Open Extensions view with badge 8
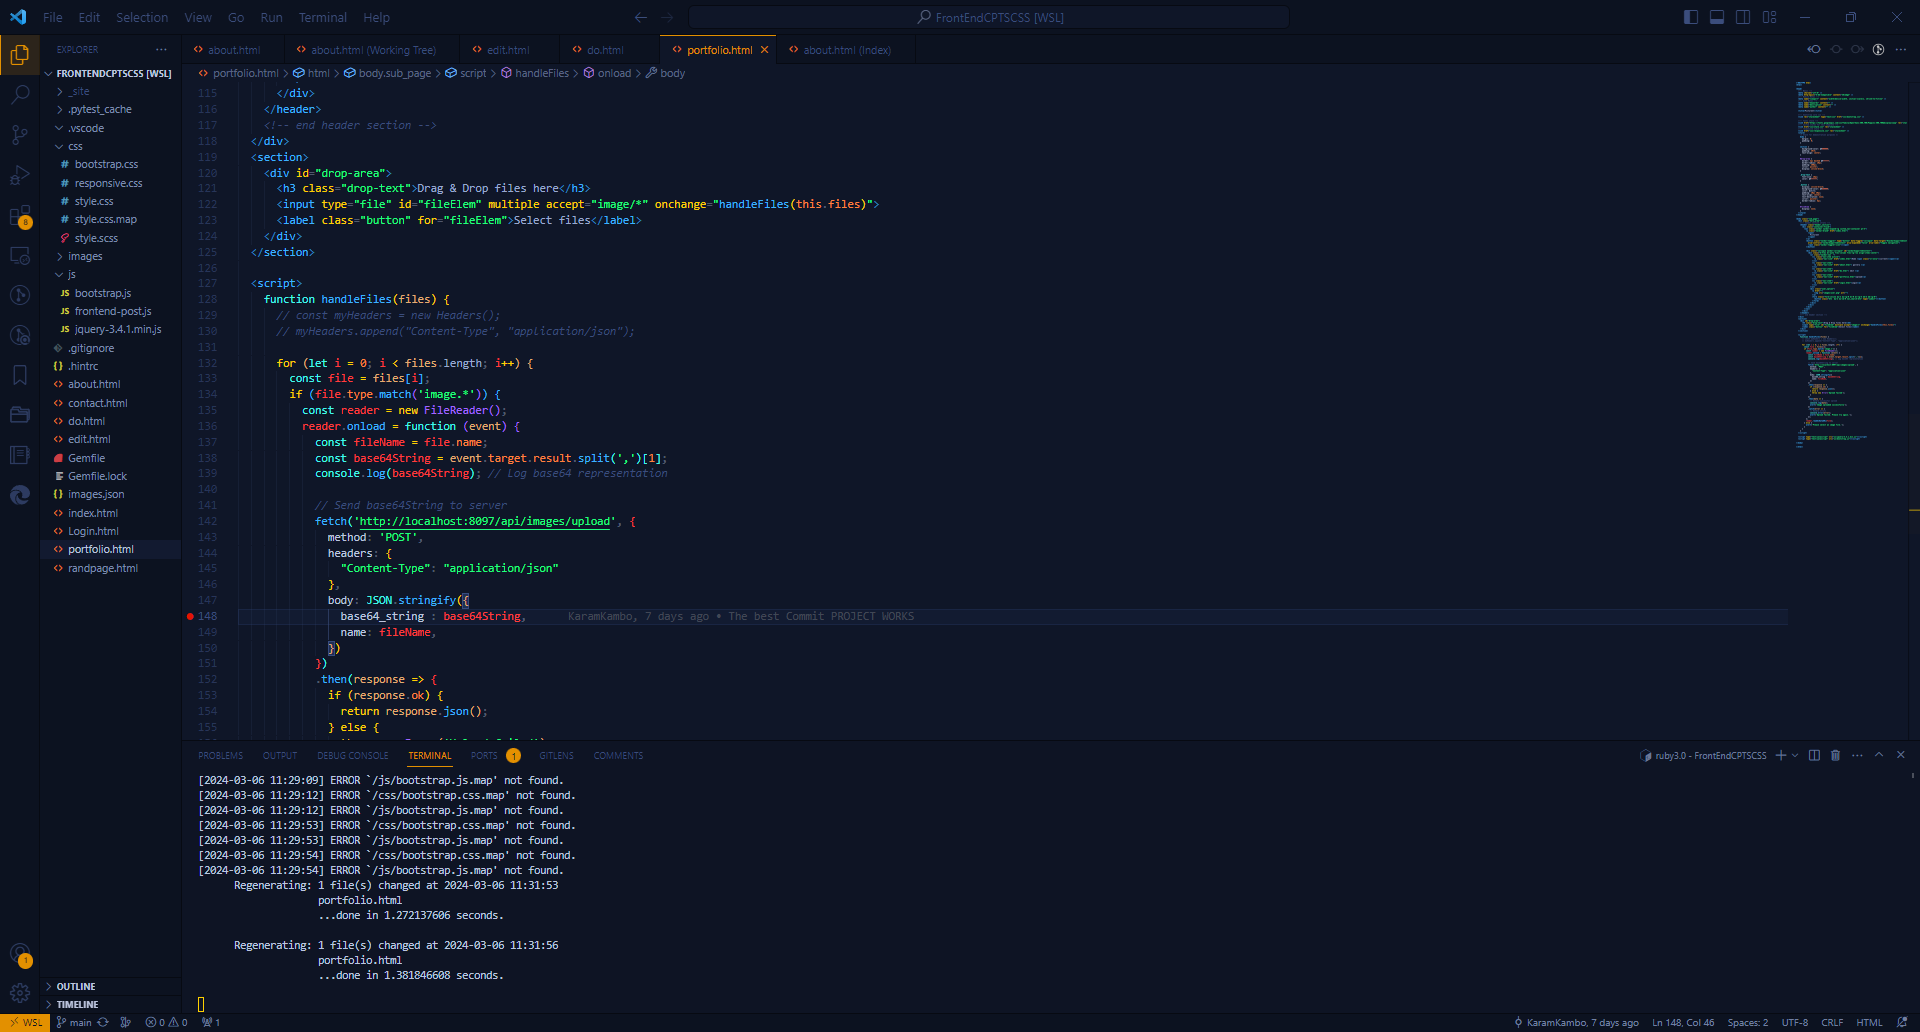Image resolution: width=1920 pixels, height=1032 pixels. pos(19,216)
